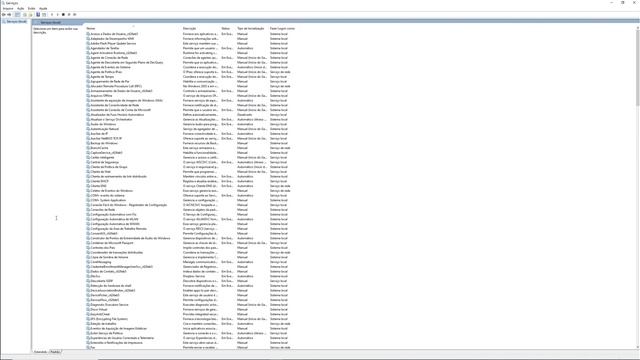The height and width of the screenshot is (360, 640).
Task: Switch to the Padrão tab
Action: [55, 352]
